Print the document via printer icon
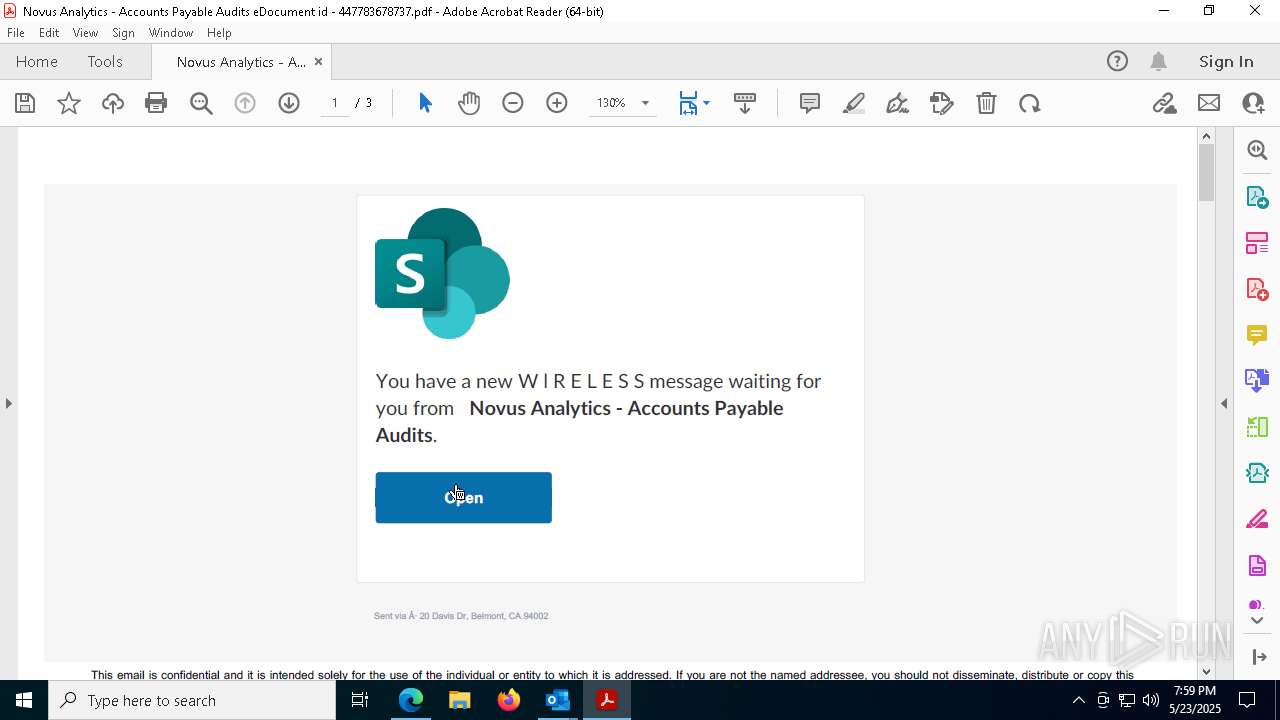 point(156,103)
